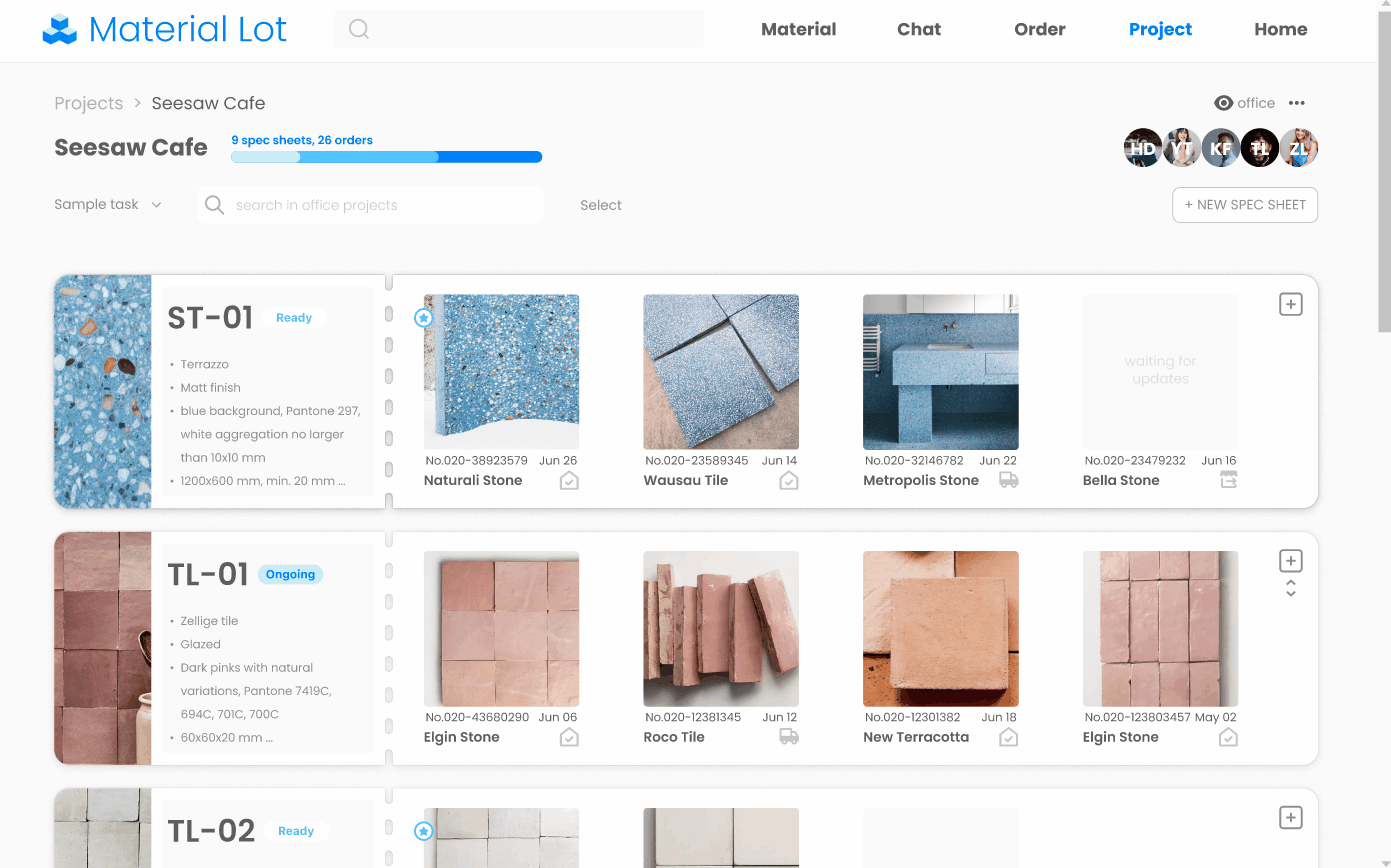Open ZL team member avatar
The height and width of the screenshot is (868, 1391).
tap(1299, 148)
